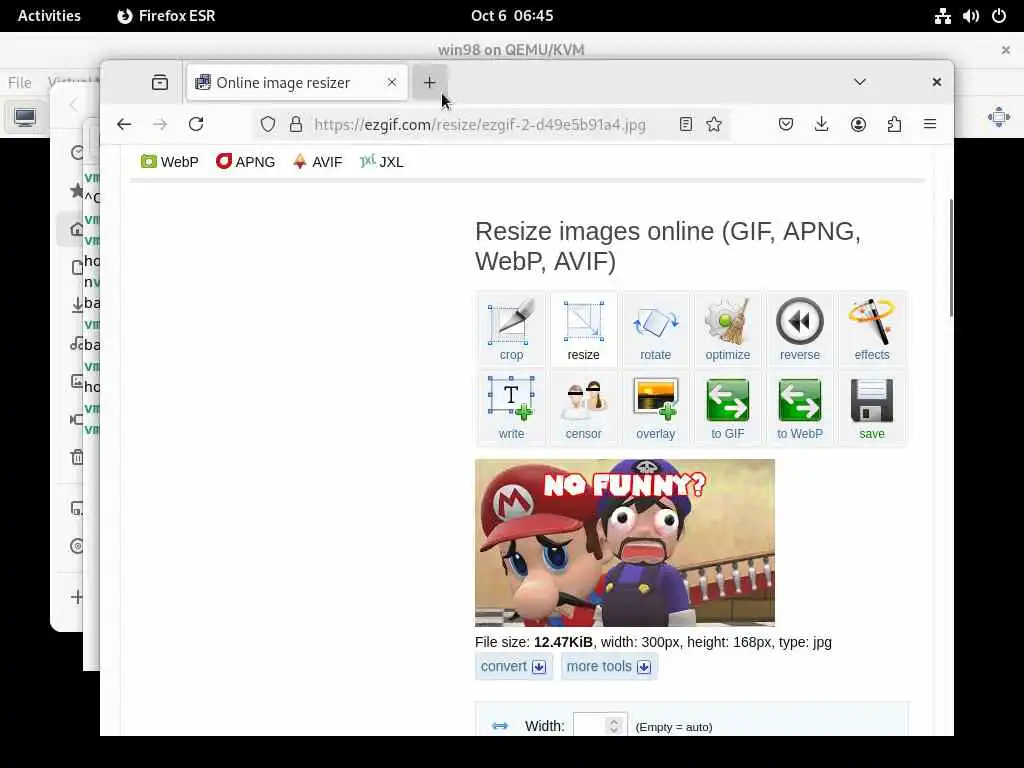Open Pocket save icon
The image size is (1024, 768).
point(786,124)
